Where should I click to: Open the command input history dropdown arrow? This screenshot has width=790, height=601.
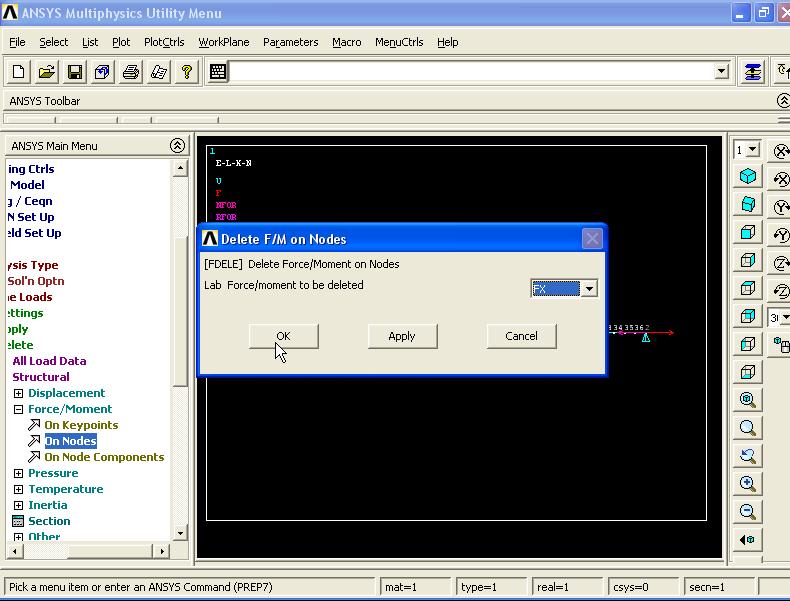(x=721, y=72)
